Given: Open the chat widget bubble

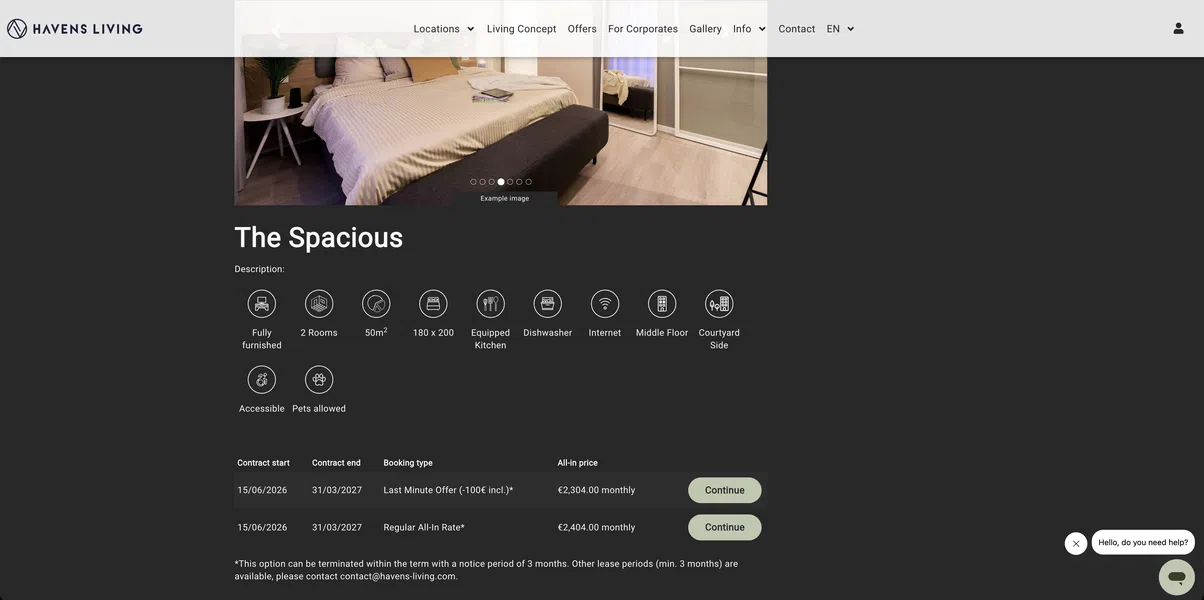Looking at the screenshot, I should coord(1177,577).
